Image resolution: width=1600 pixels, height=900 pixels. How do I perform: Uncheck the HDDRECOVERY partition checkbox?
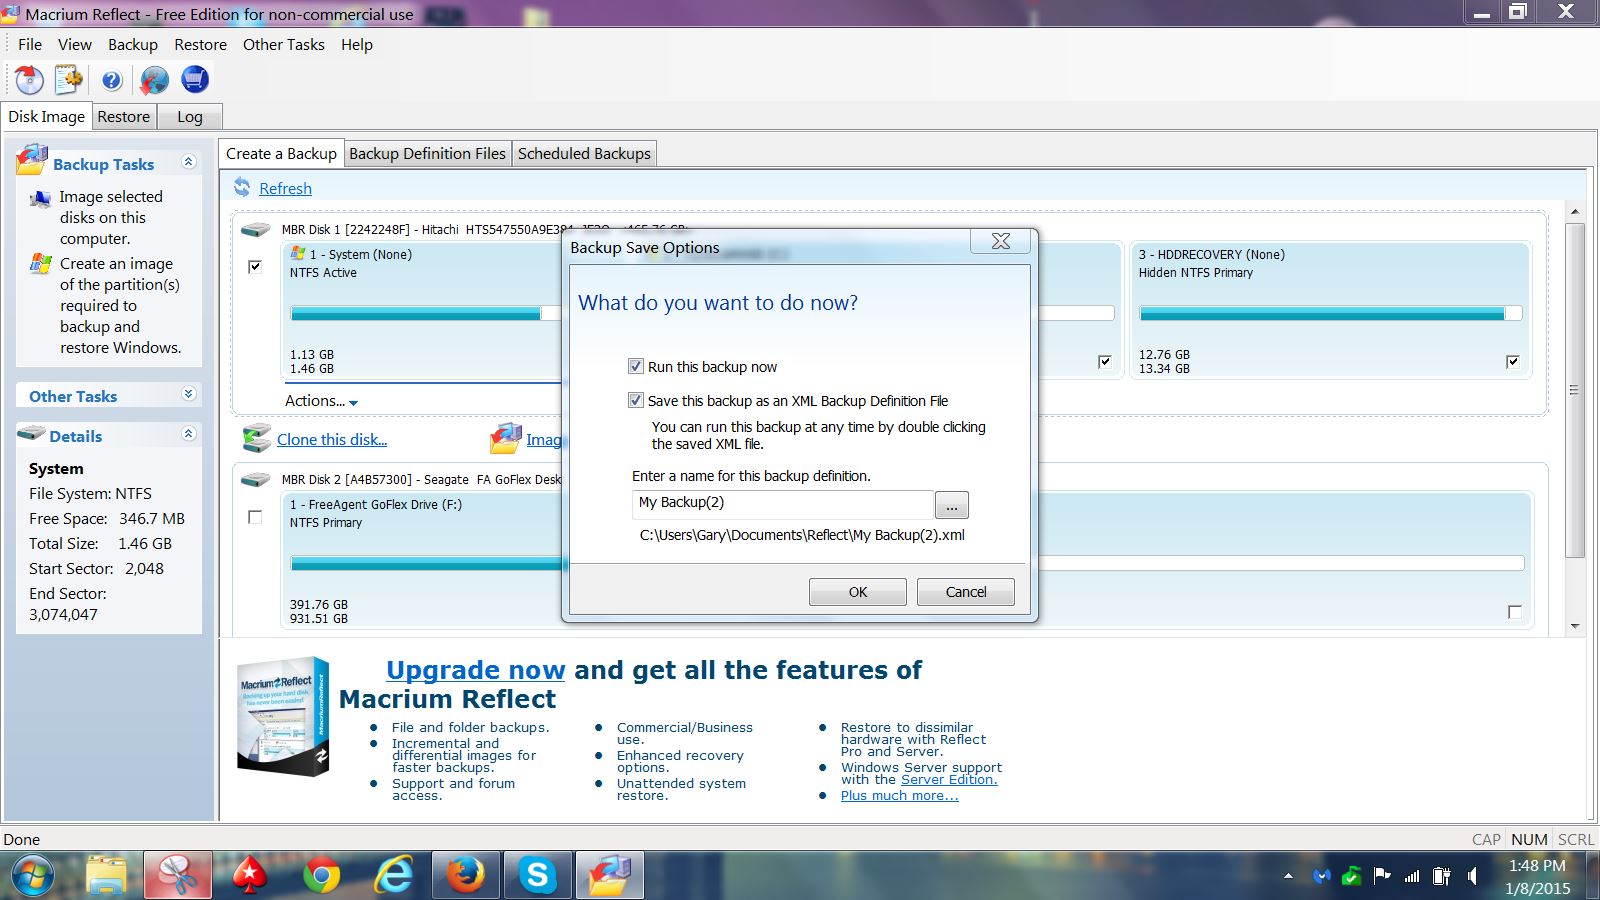[x=1513, y=361]
